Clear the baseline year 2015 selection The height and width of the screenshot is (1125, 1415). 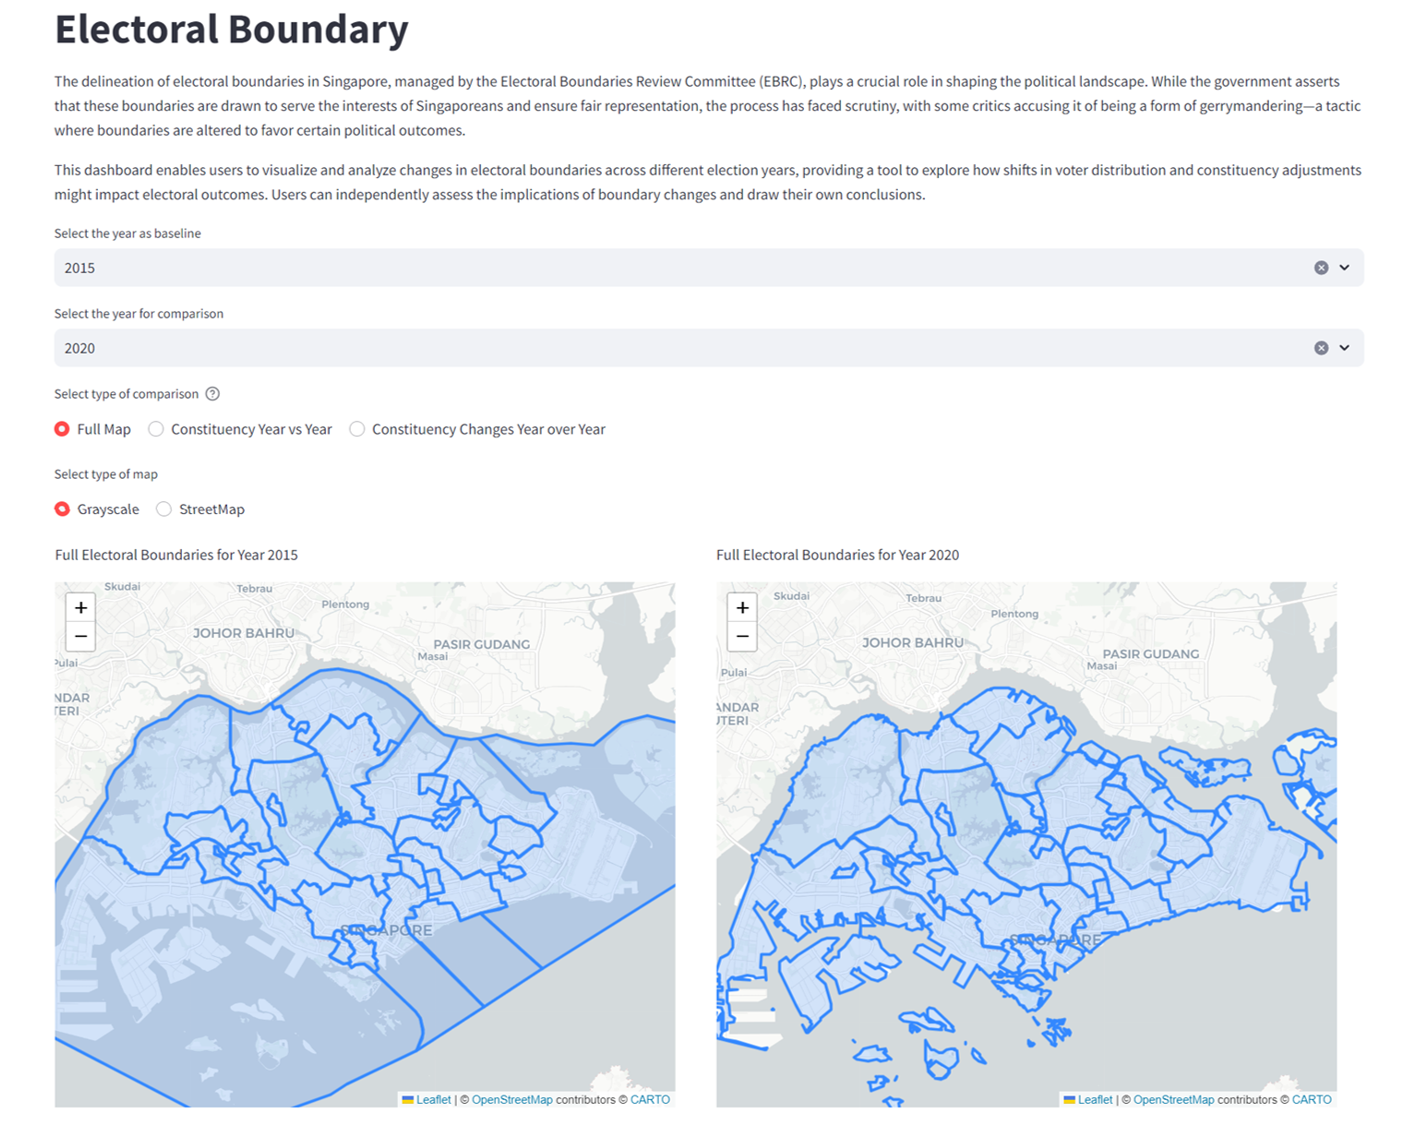tap(1321, 268)
